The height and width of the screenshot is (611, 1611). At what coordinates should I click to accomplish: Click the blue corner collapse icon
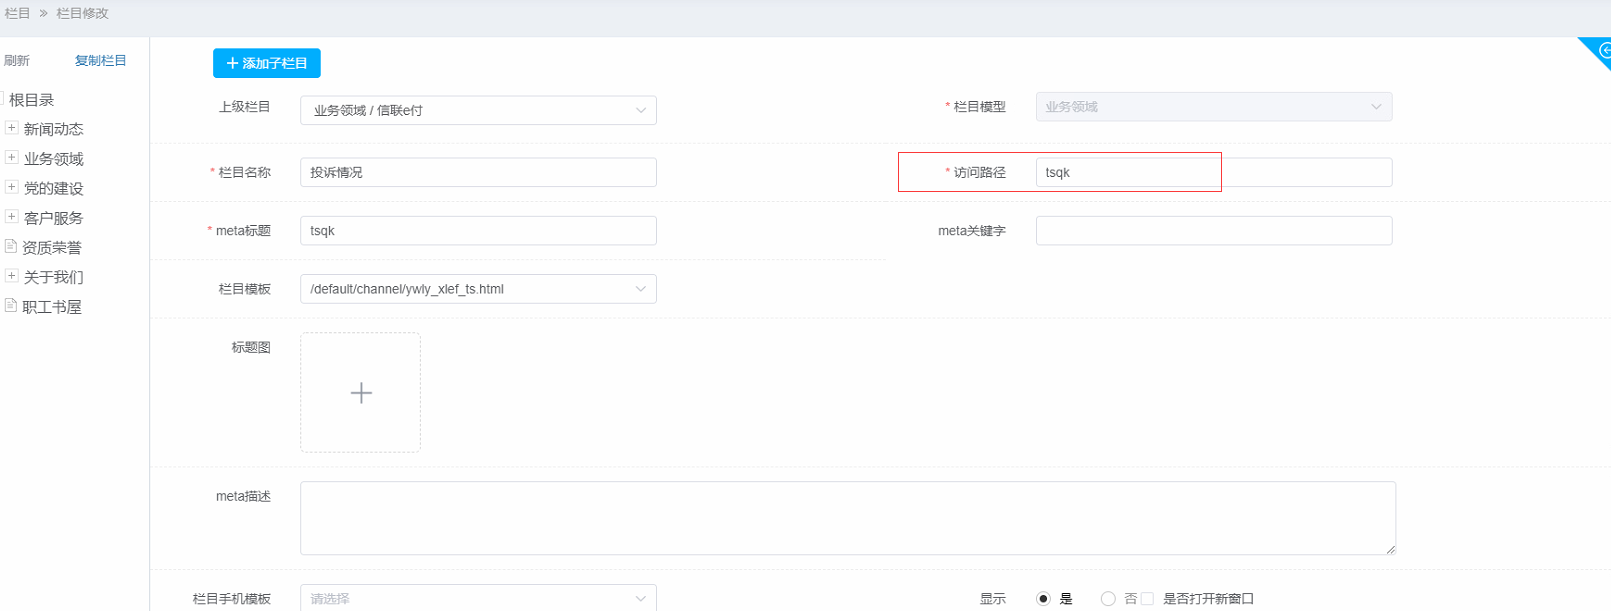pos(1600,50)
